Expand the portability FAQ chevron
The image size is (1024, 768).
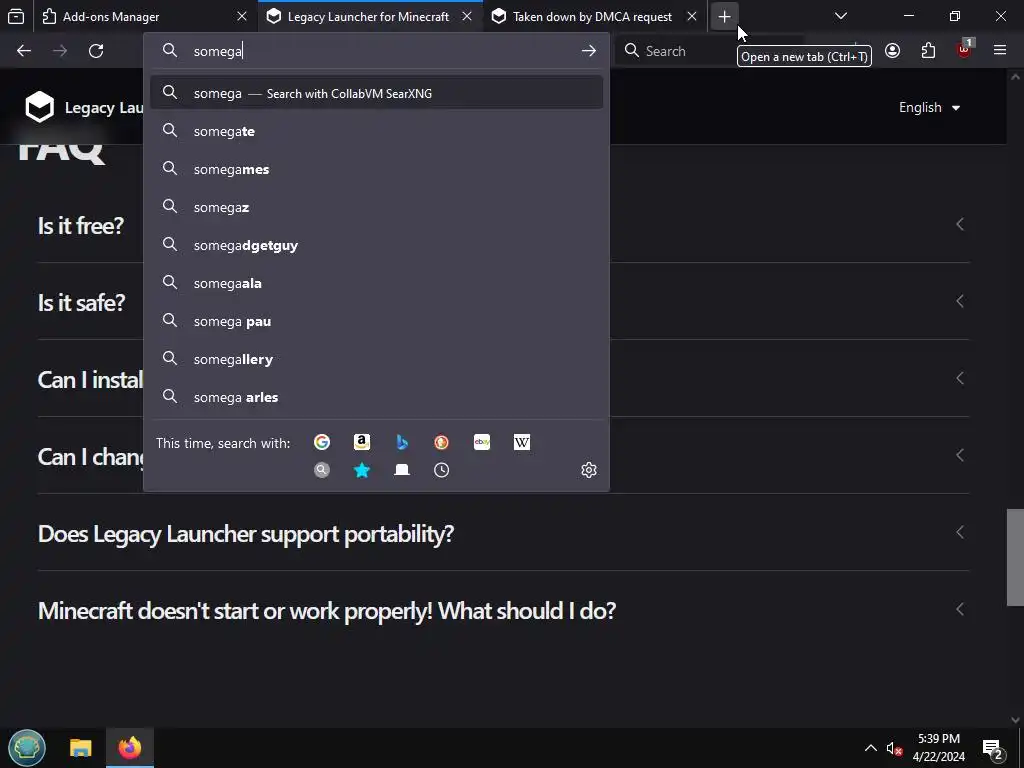(x=960, y=532)
